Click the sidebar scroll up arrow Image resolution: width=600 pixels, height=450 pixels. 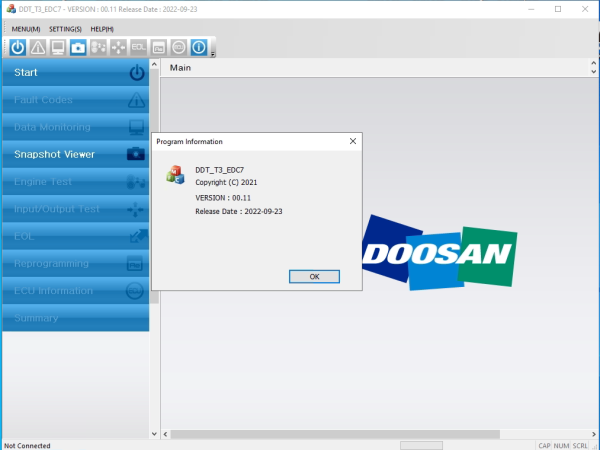tap(154, 64)
